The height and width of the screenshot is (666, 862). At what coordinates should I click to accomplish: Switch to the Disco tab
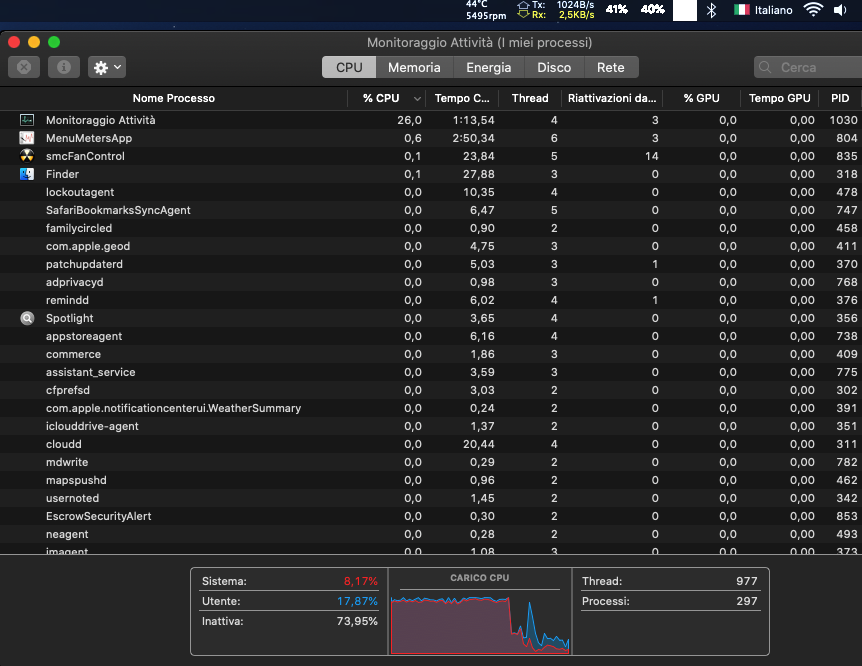554,67
